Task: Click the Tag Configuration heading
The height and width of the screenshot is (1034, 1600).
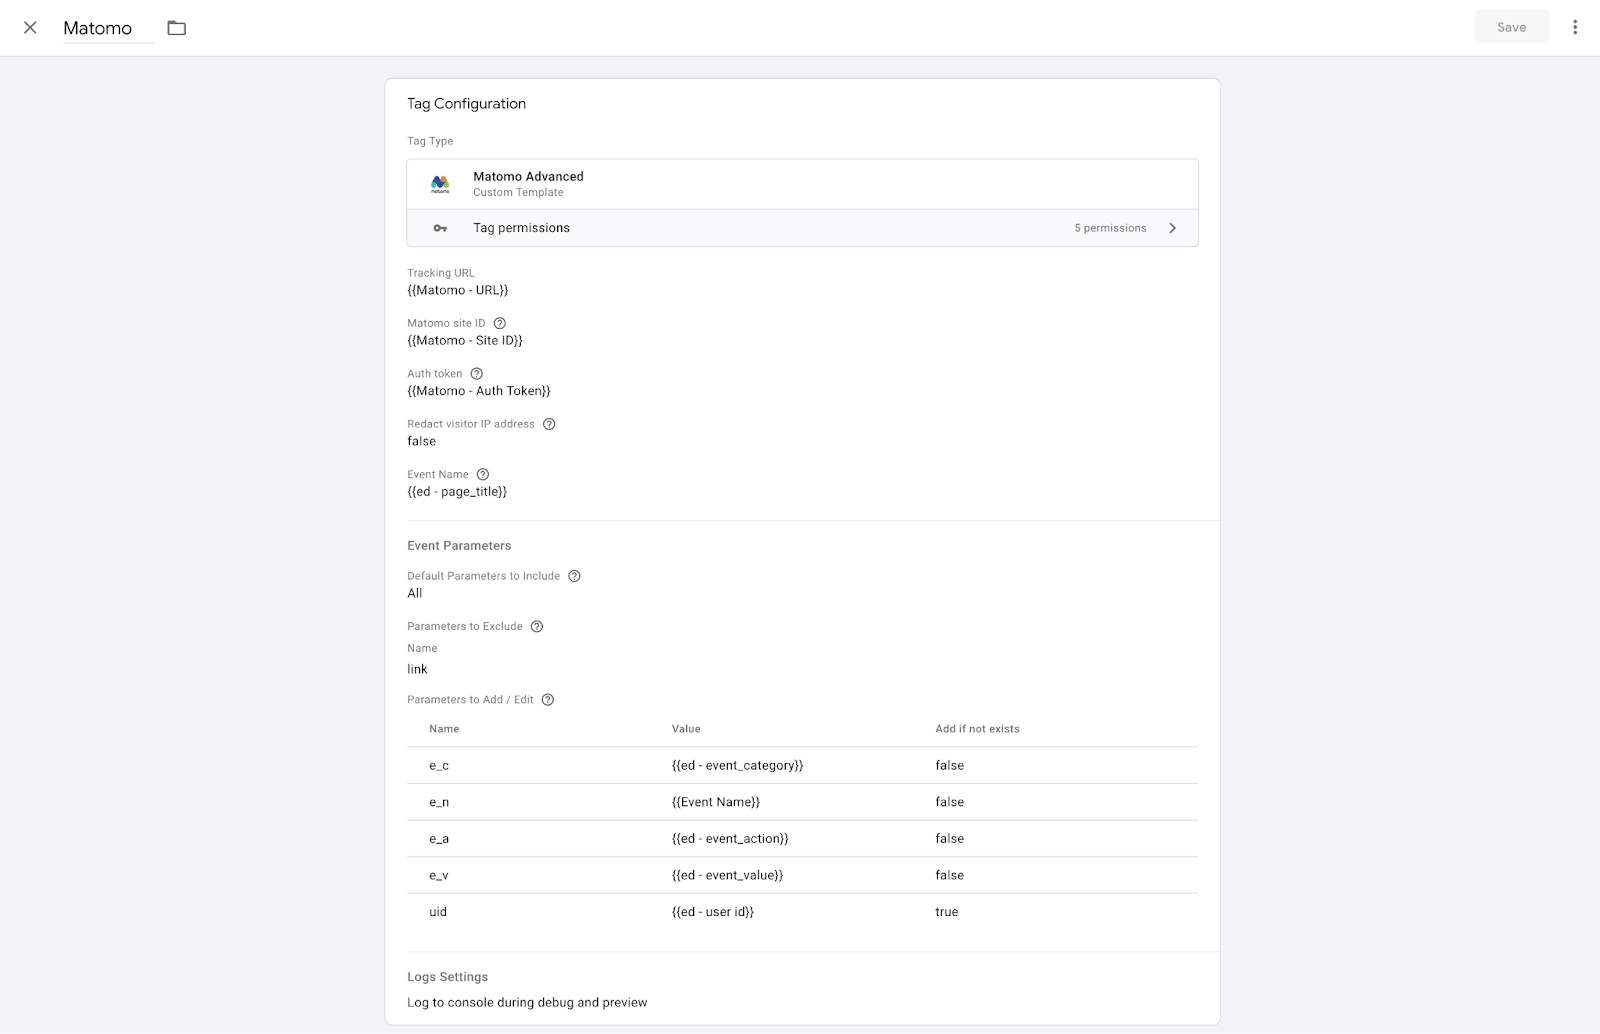Action: click(466, 103)
